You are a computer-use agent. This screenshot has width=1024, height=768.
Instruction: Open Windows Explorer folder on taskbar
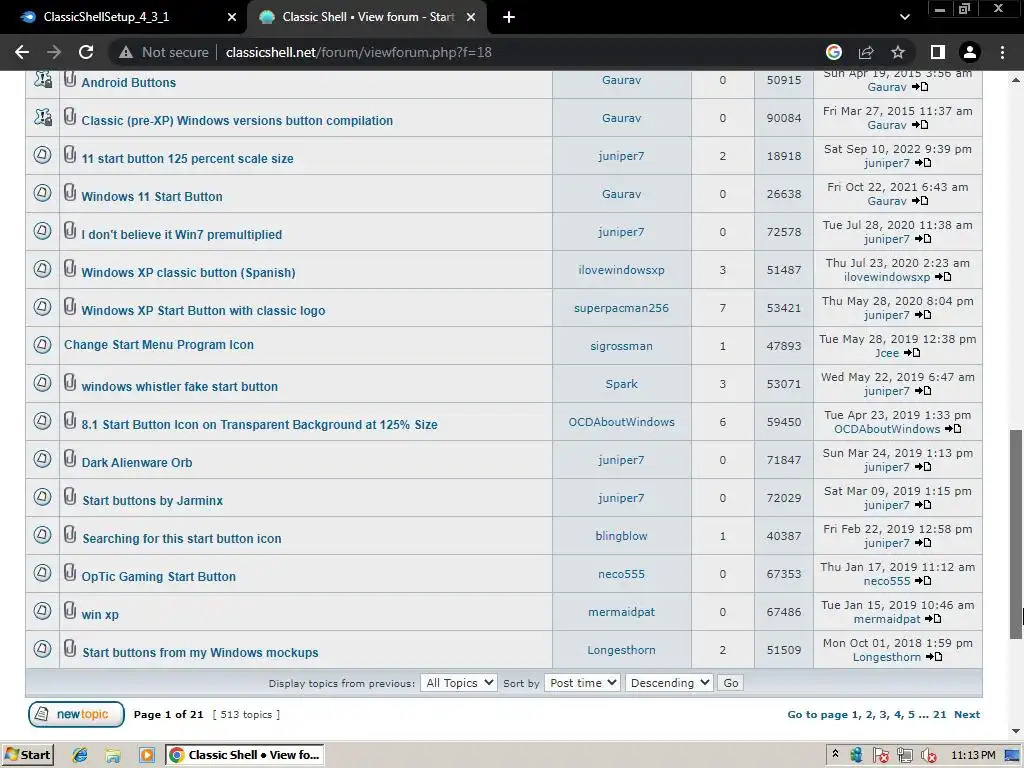[x=113, y=756]
